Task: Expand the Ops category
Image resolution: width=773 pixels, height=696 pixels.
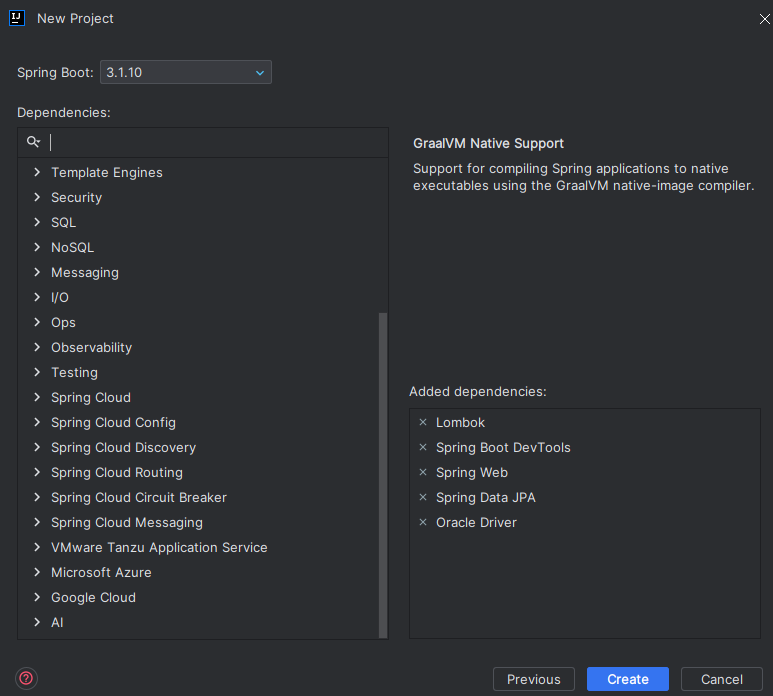Action: [x=37, y=322]
